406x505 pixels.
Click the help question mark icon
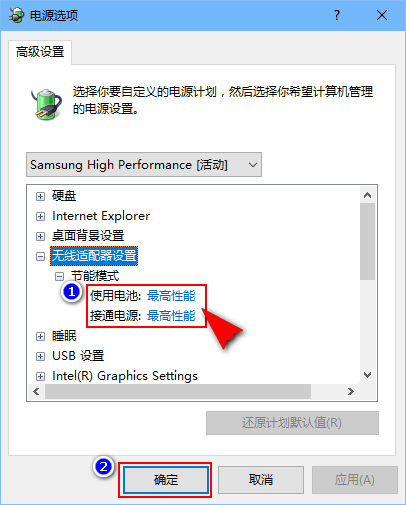[337, 15]
